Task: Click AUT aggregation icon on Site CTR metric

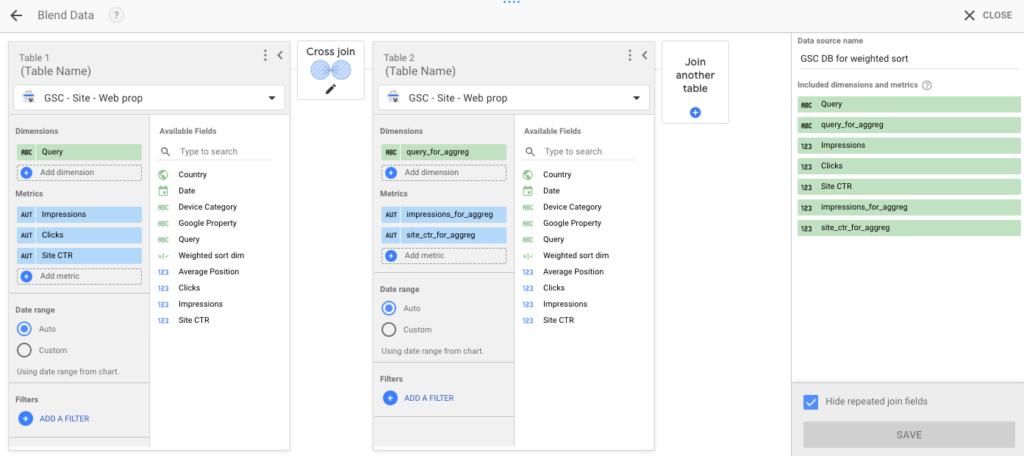Action: [26, 255]
